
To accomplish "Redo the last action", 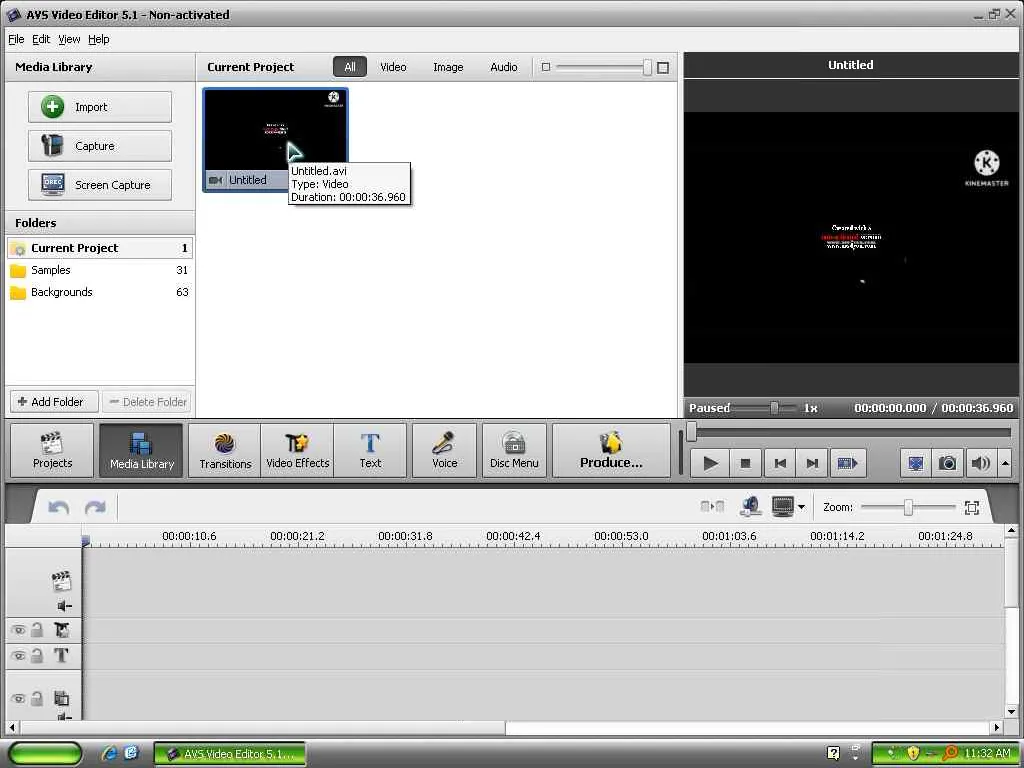I will click(x=95, y=507).
